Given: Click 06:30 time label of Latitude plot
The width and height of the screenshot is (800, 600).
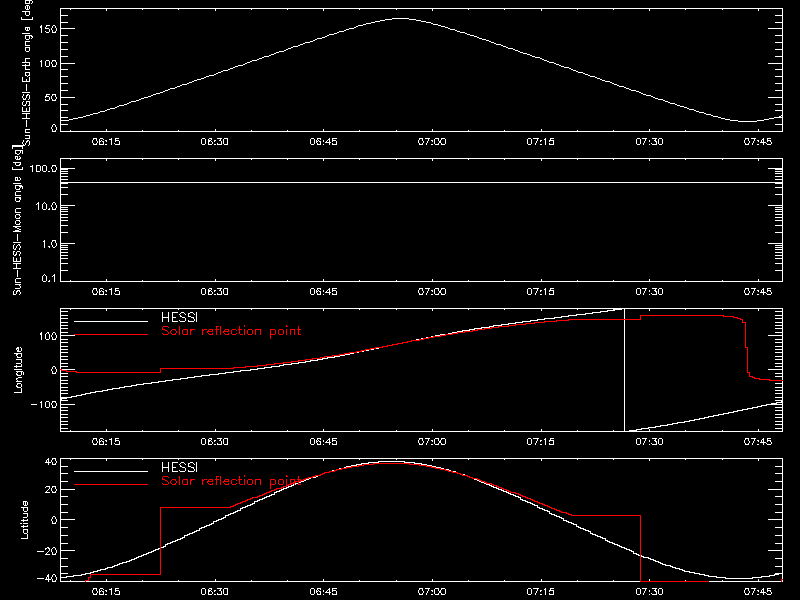Looking at the screenshot, I should coord(214,592).
